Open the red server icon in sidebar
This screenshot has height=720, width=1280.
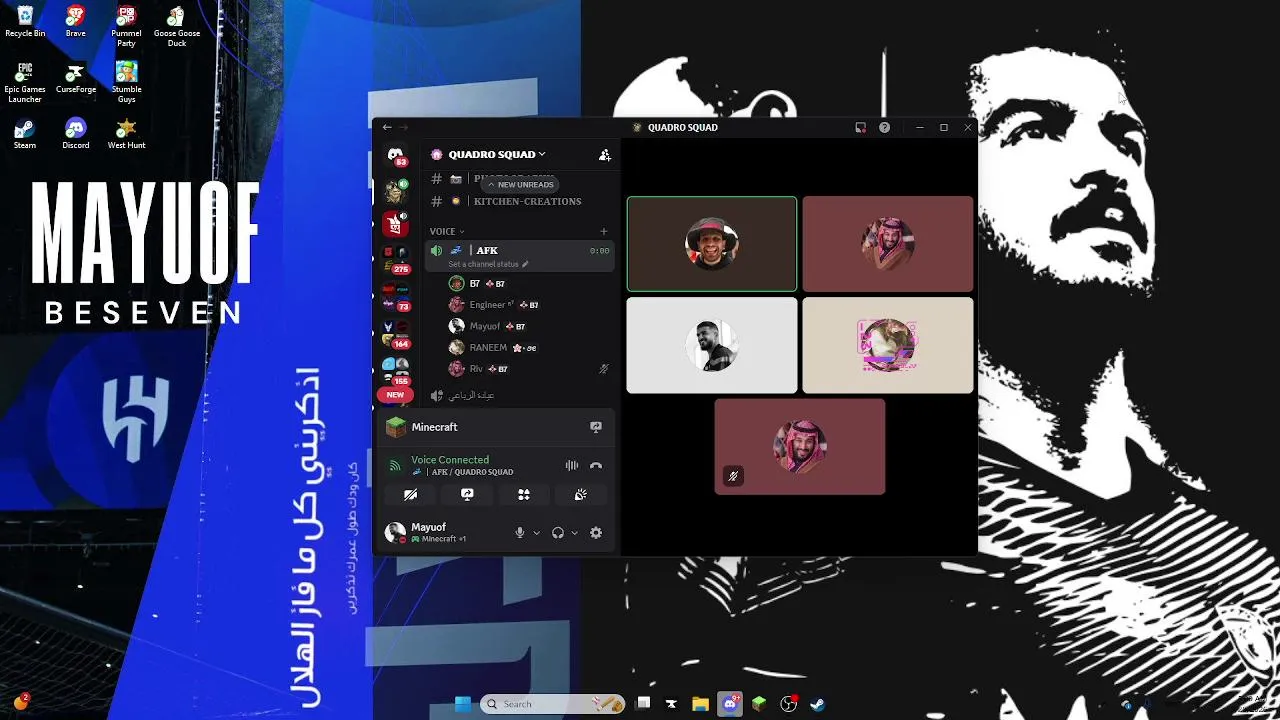point(395,224)
